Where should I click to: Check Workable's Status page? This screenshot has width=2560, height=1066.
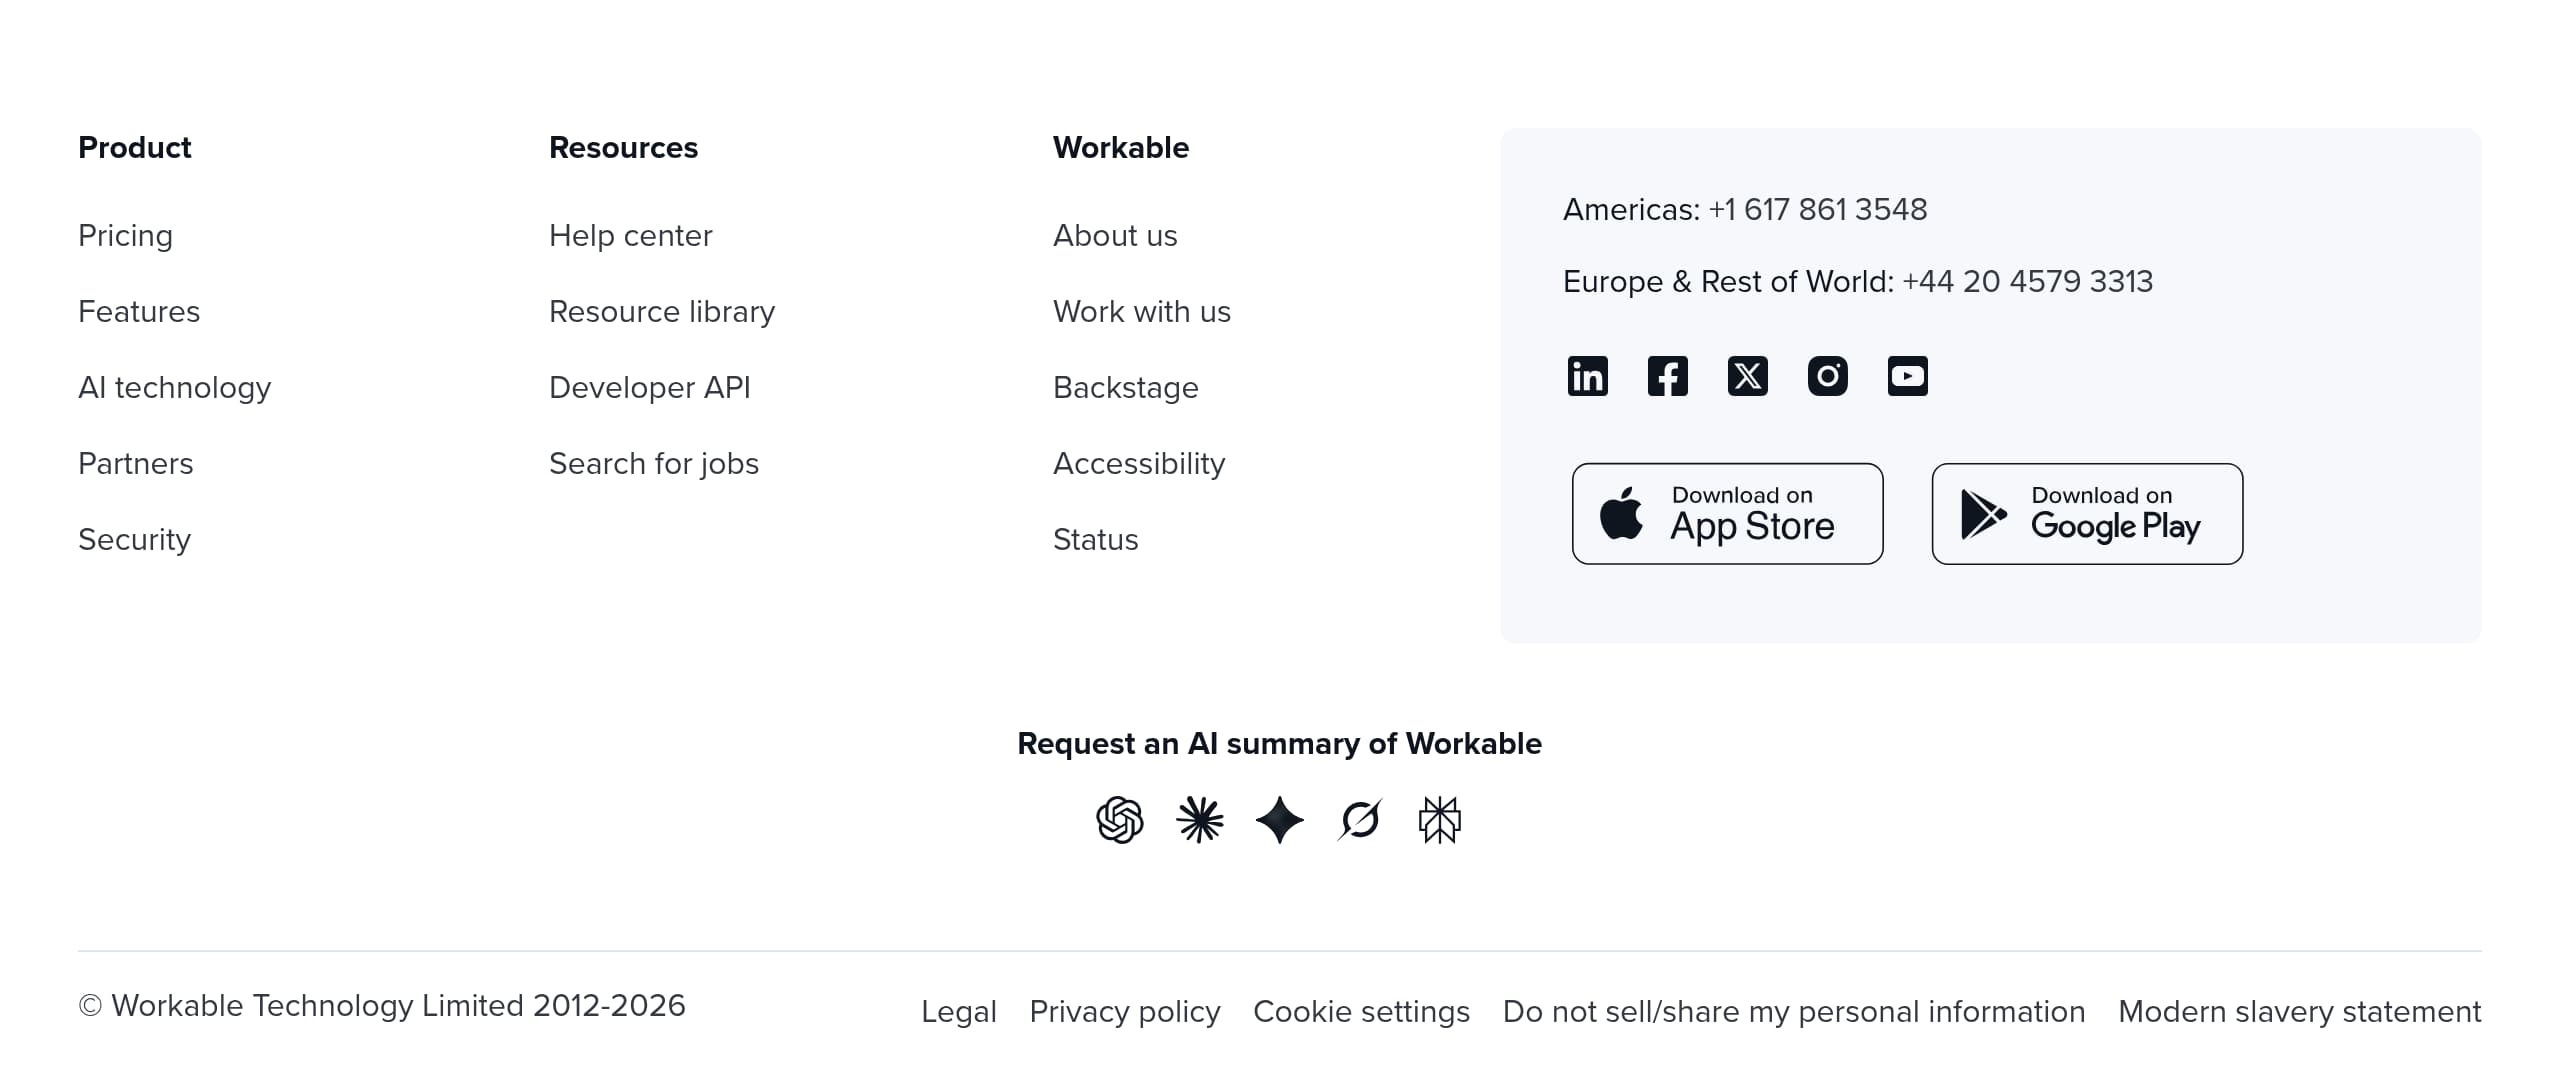pos(1095,539)
